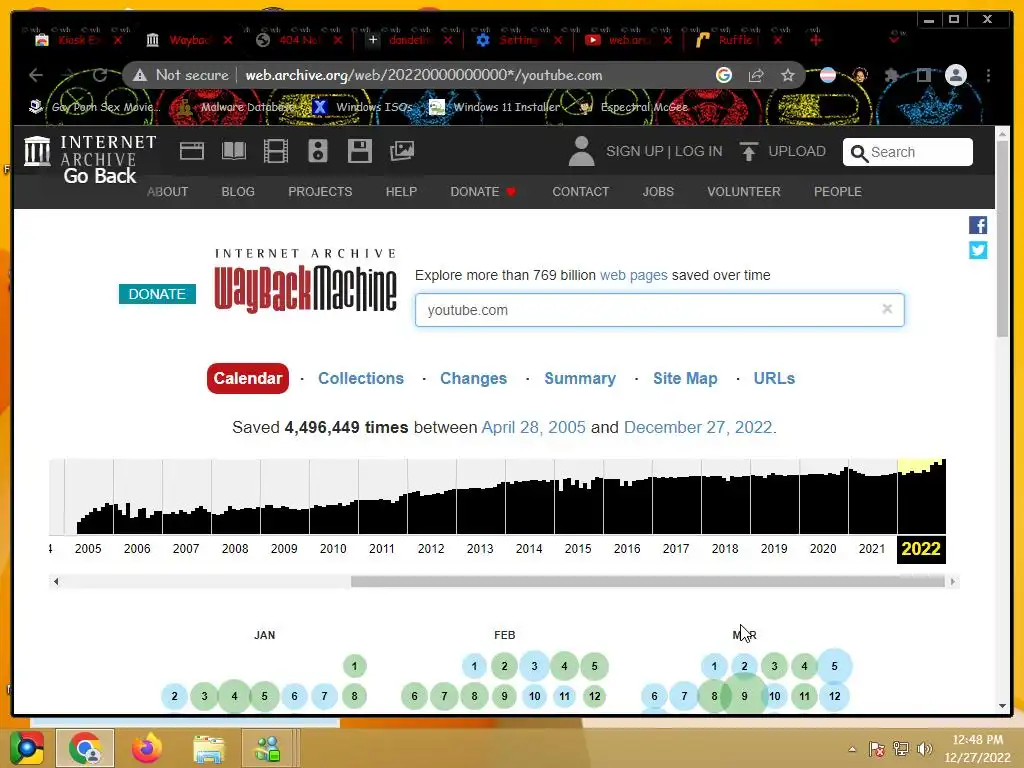Share page via Twitter icon
The width and height of the screenshot is (1024, 768).
pyautogui.click(x=978, y=250)
